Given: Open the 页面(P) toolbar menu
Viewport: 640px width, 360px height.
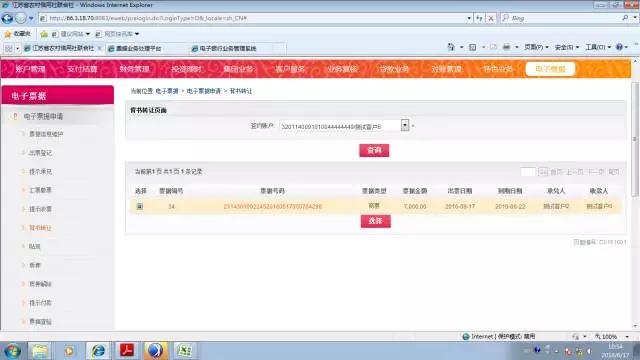Looking at the screenshot, I should coord(536,47).
